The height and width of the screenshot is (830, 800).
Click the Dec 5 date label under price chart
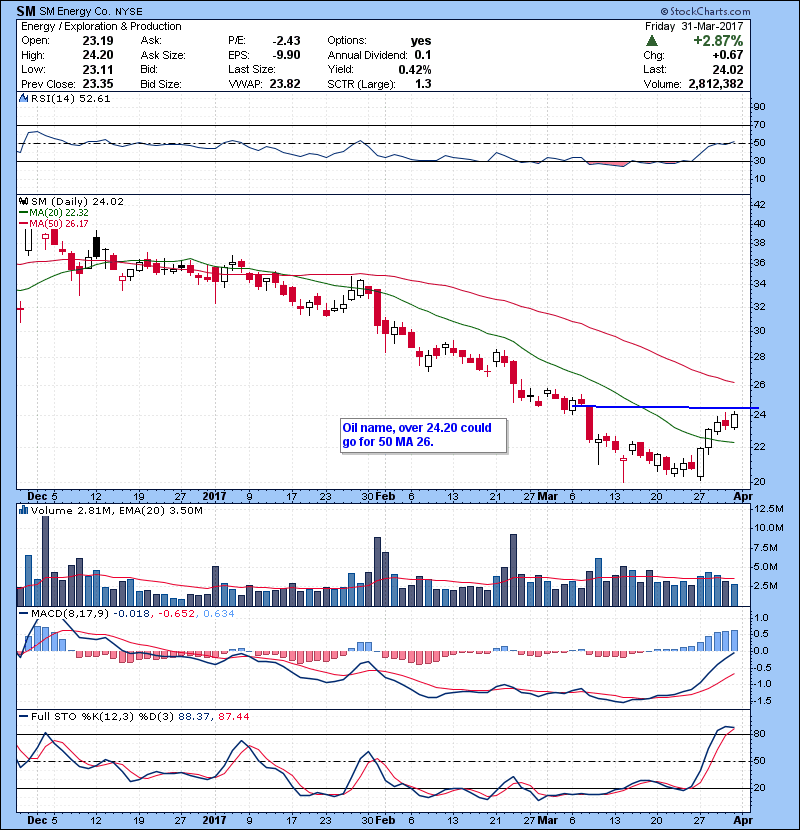click(x=42, y=496)
